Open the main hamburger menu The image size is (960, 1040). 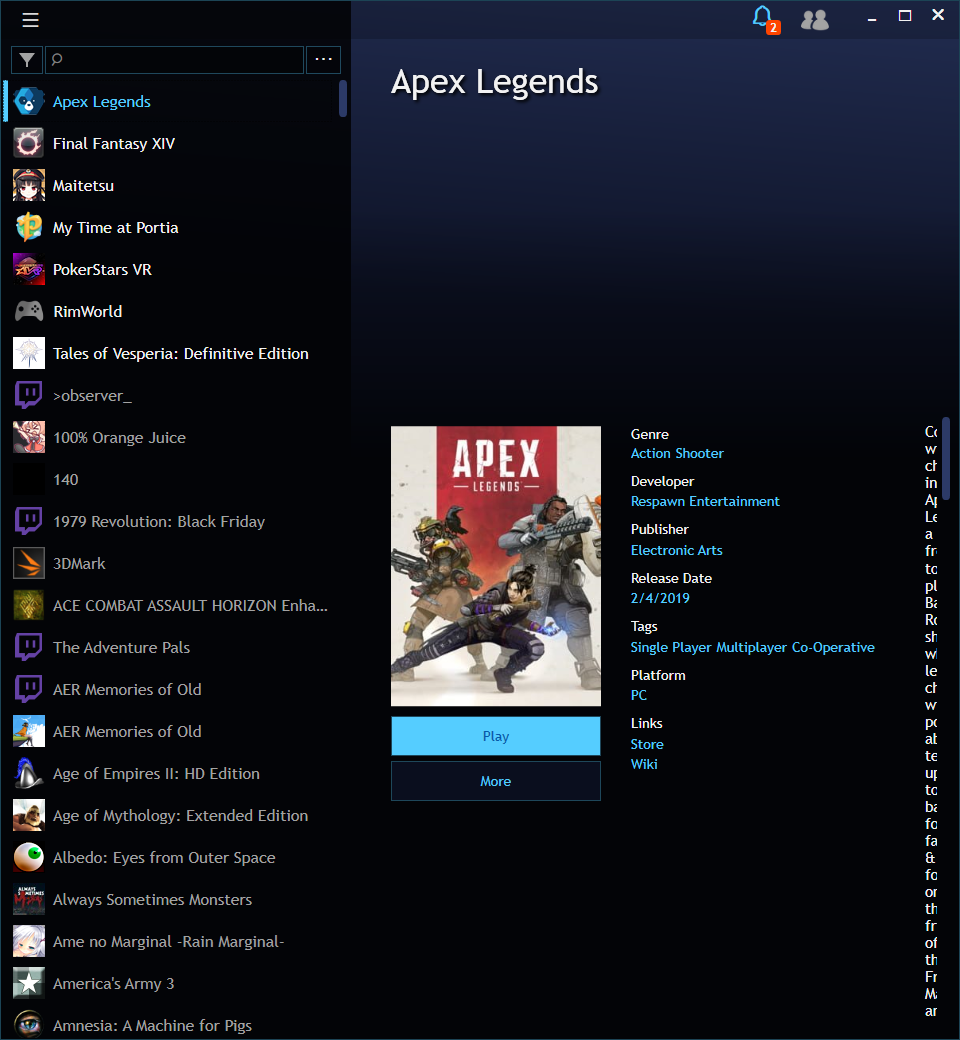click(x=30, y=19)
